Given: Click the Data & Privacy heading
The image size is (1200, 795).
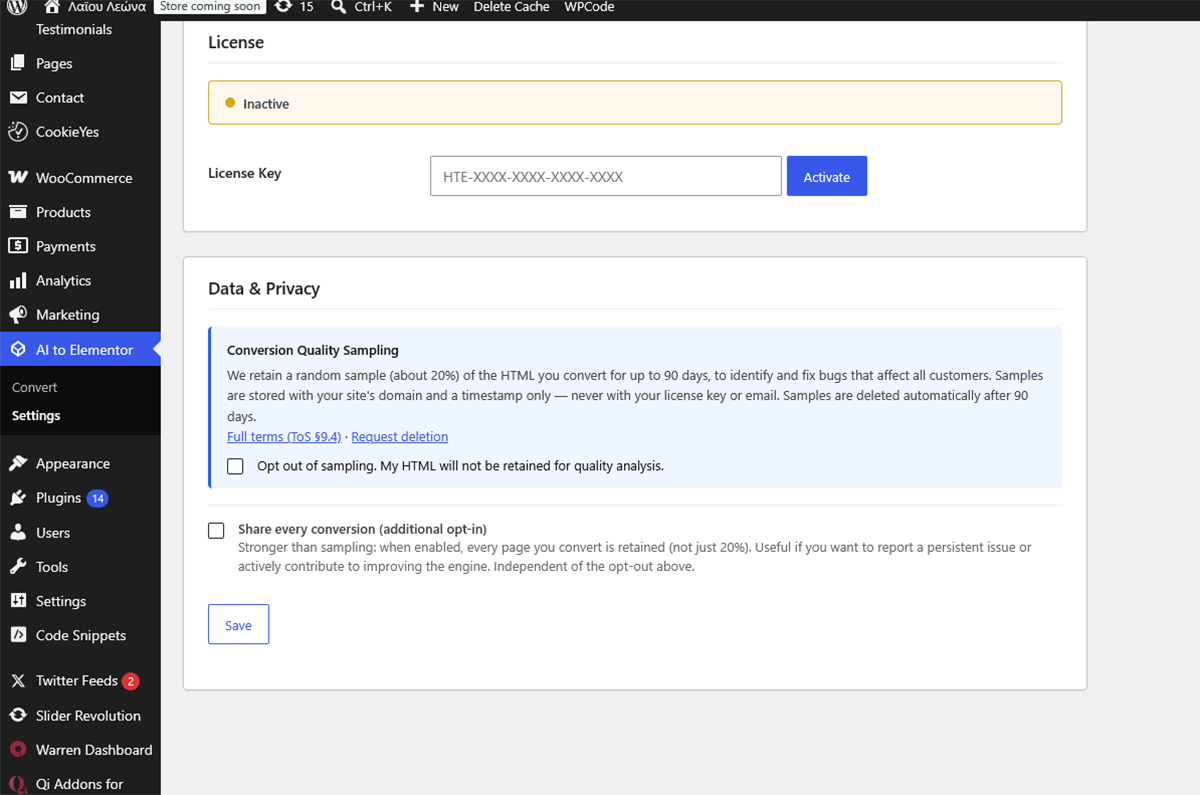Looking at the screenshot, I should click(x=264, y=289).
